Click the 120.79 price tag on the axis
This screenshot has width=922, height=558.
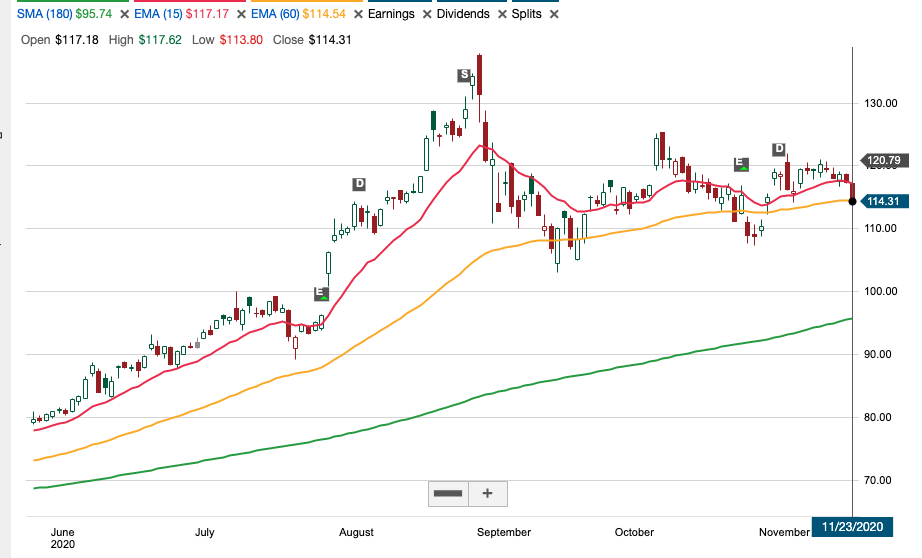(884, 160)
